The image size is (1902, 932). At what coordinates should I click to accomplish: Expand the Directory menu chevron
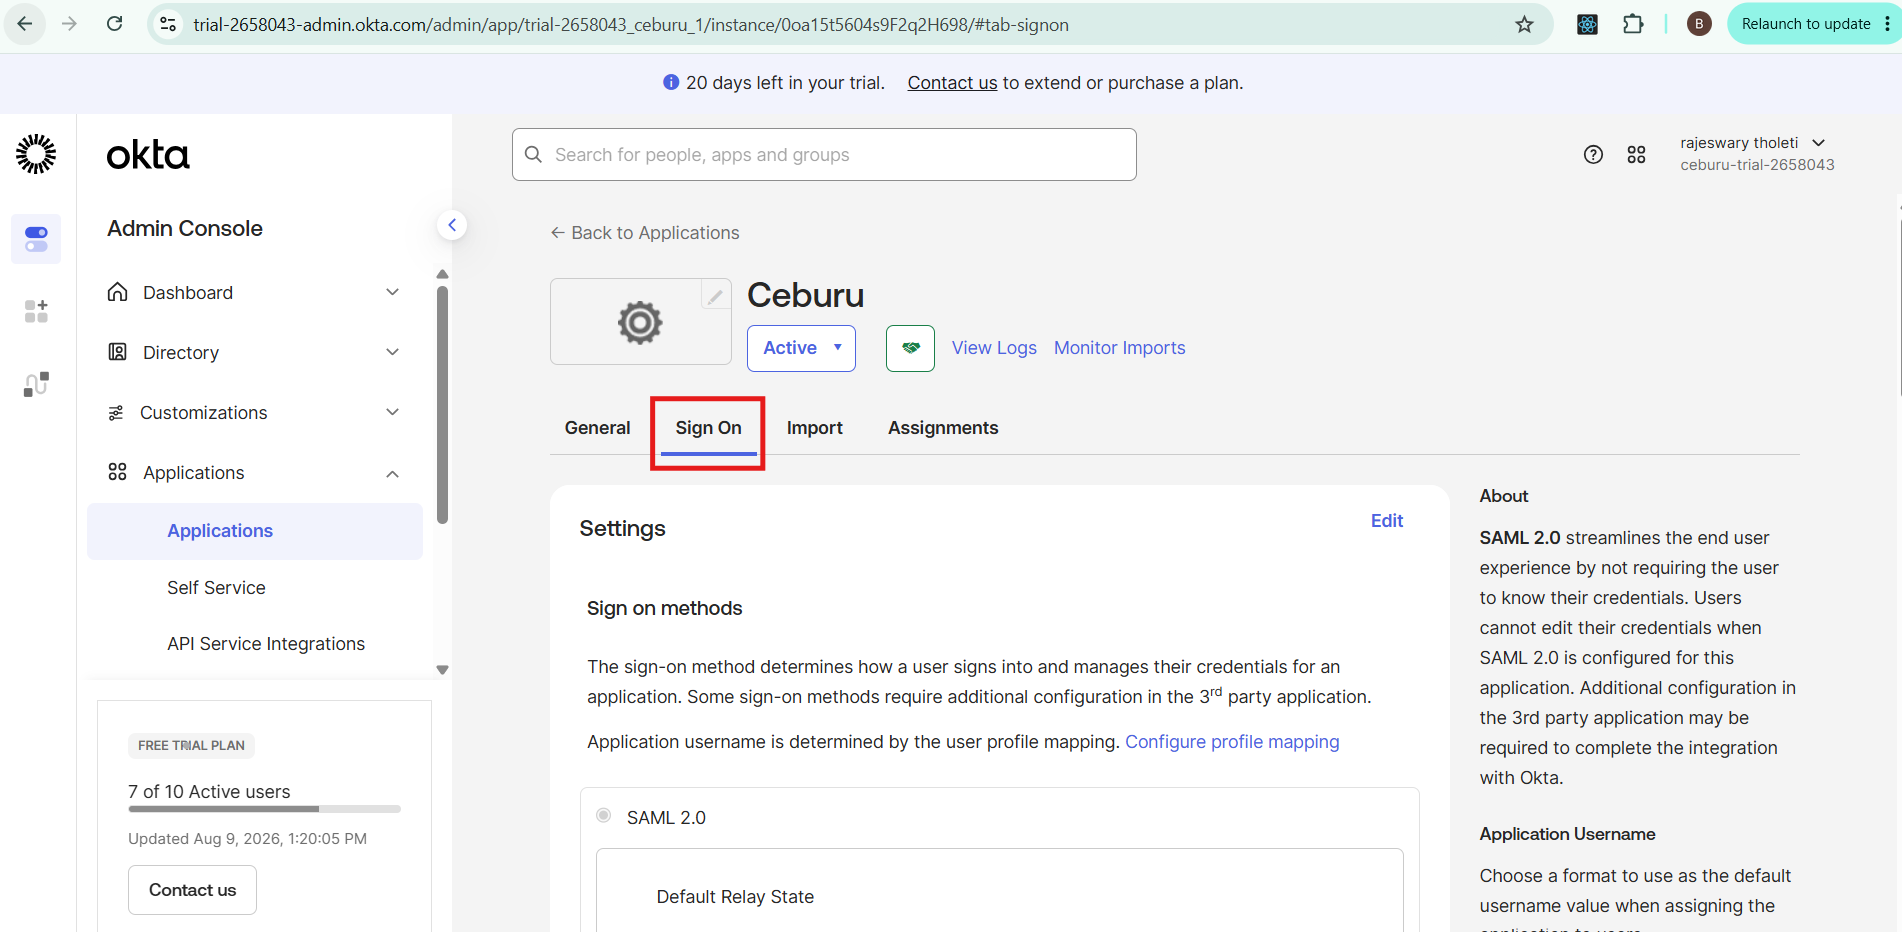click(x=393, y=352)
